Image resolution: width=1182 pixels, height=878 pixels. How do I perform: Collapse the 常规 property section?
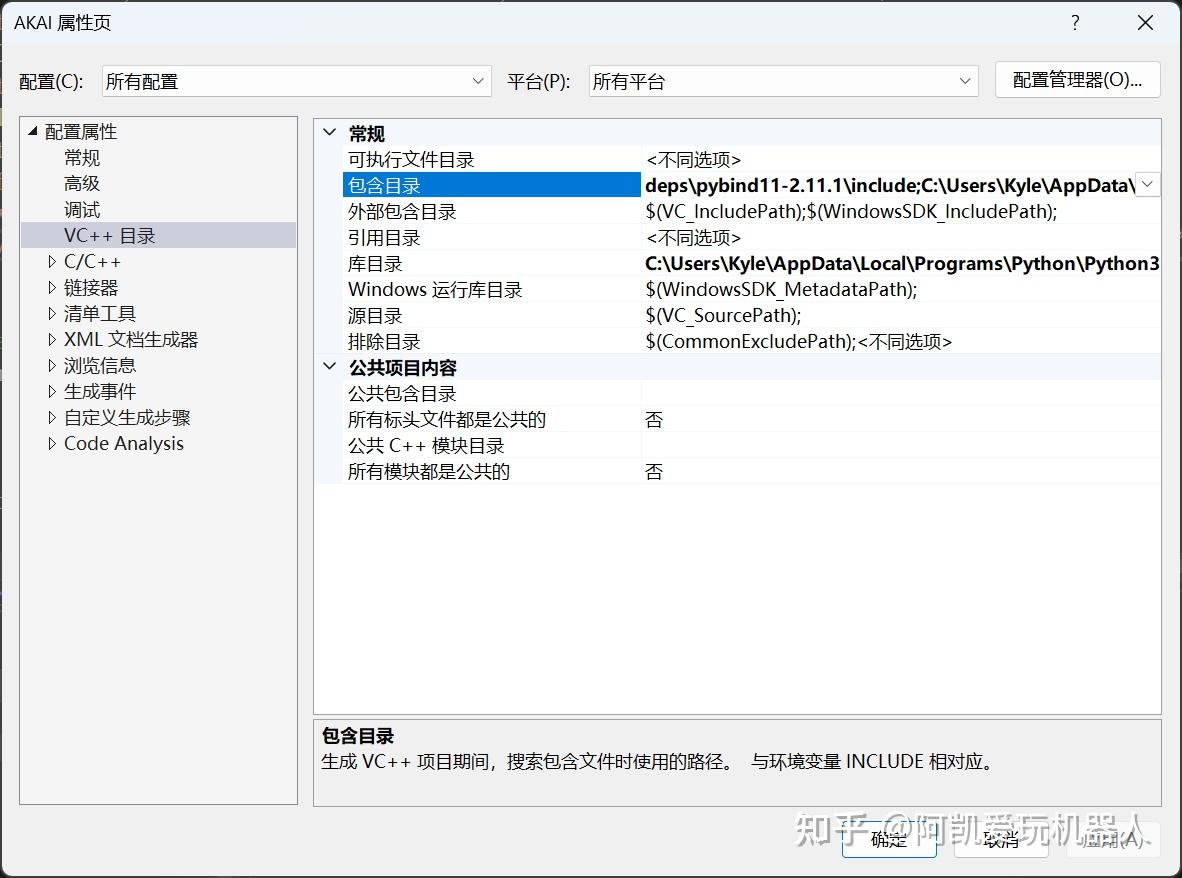click(x=329, y=132)
